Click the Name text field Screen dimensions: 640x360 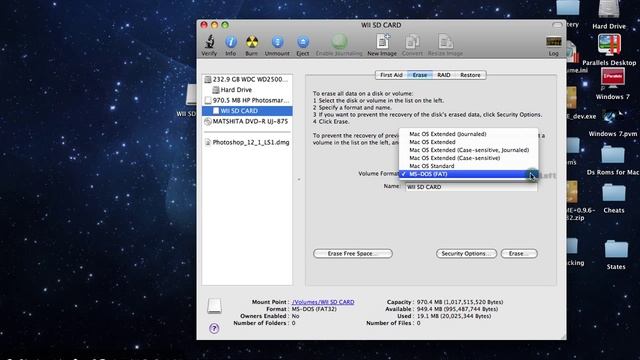click(471, 187)
